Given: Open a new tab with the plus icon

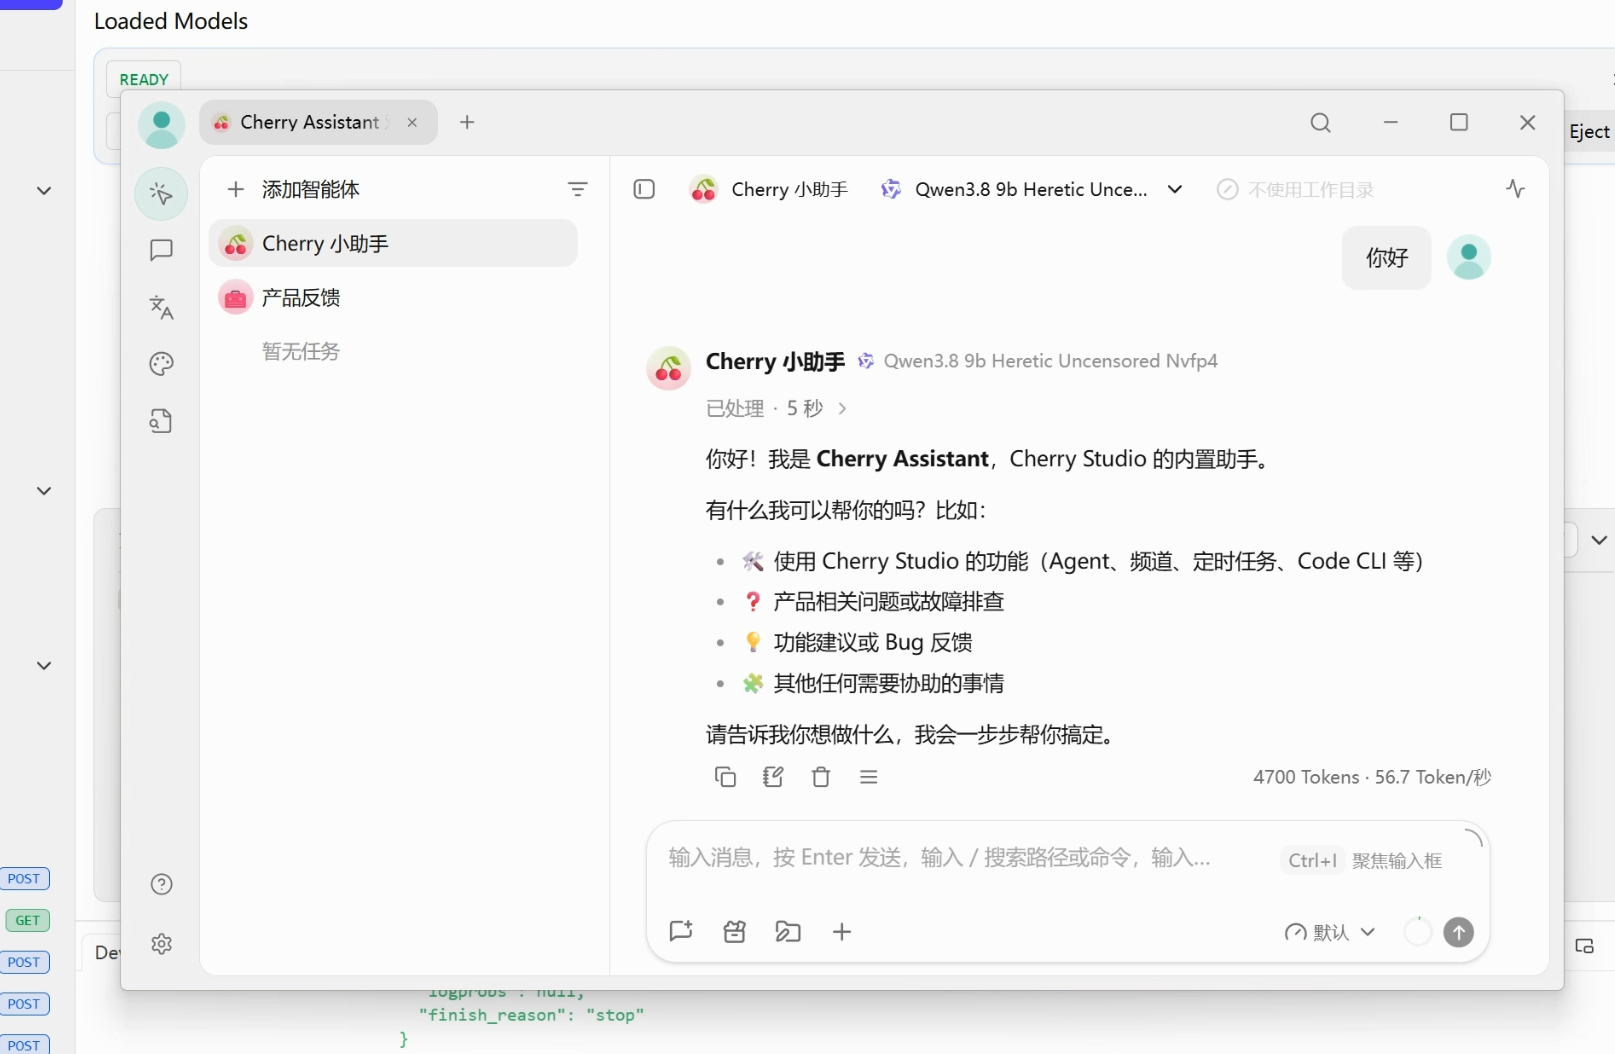Looking at the screenshot, I should pos(467,122).
